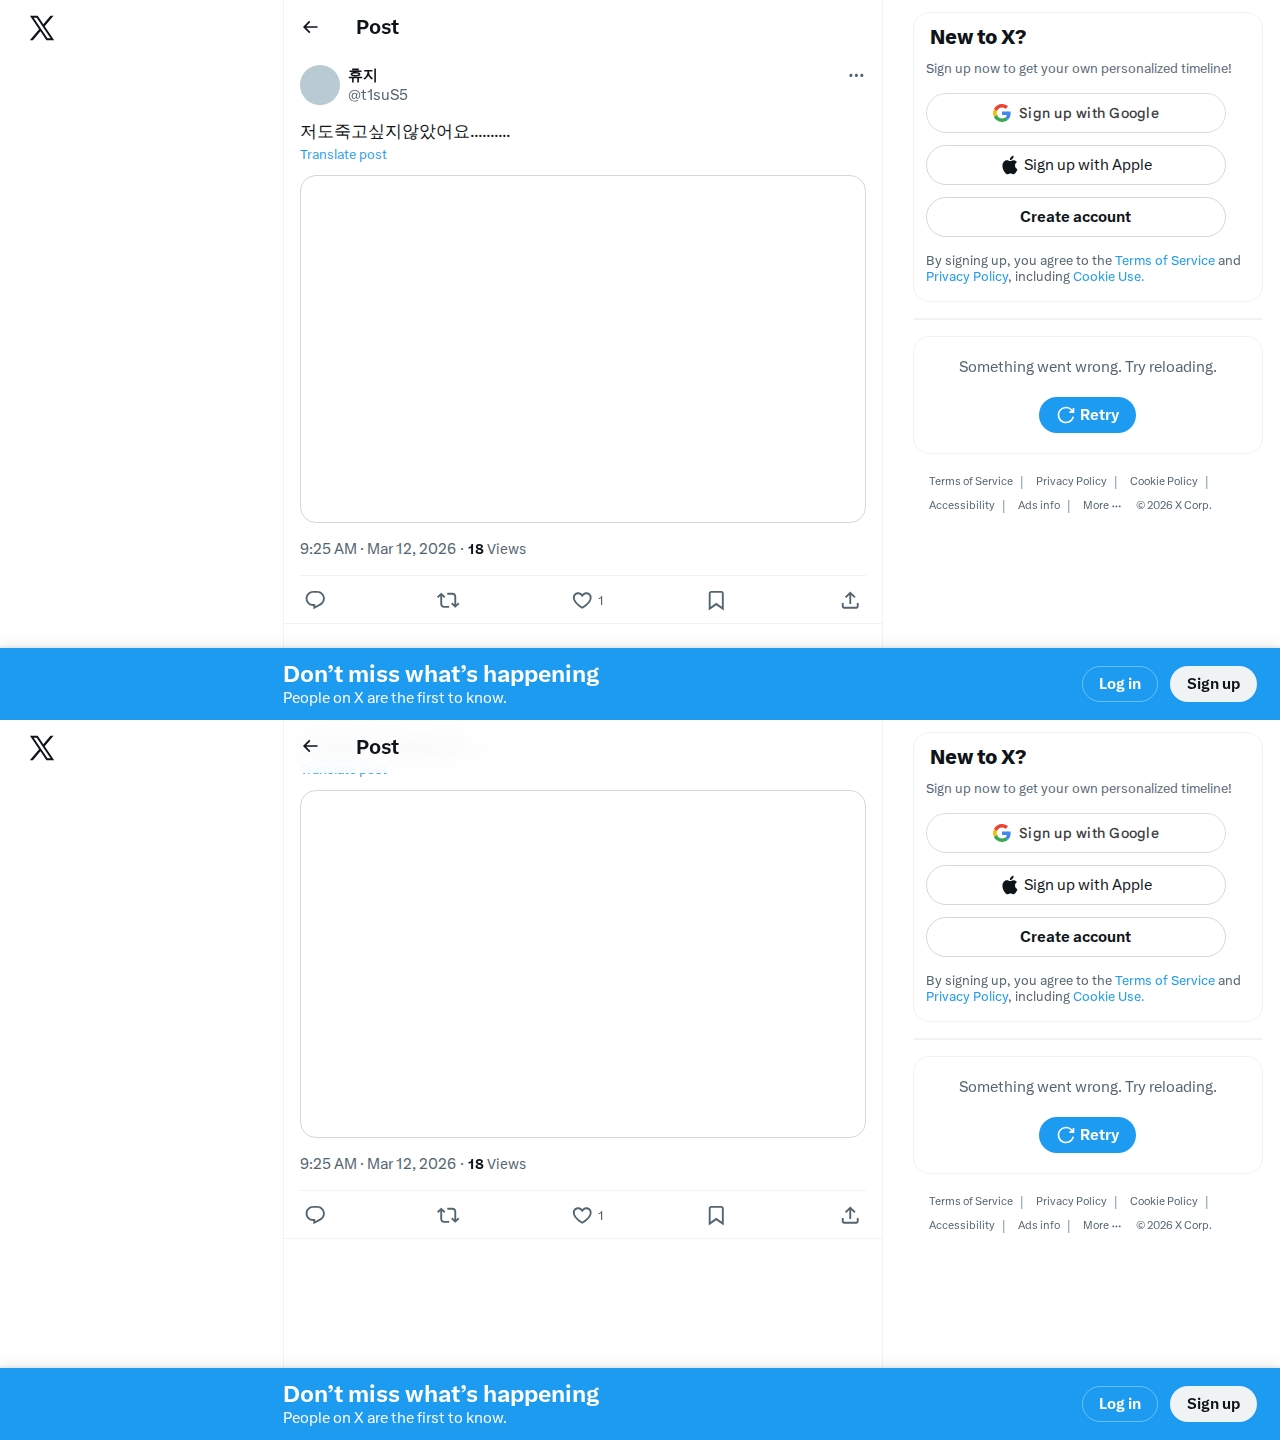Expand the lower footer's More links
The height and width of the screenshot is (1440, 1280).
pos(1102,1225)
